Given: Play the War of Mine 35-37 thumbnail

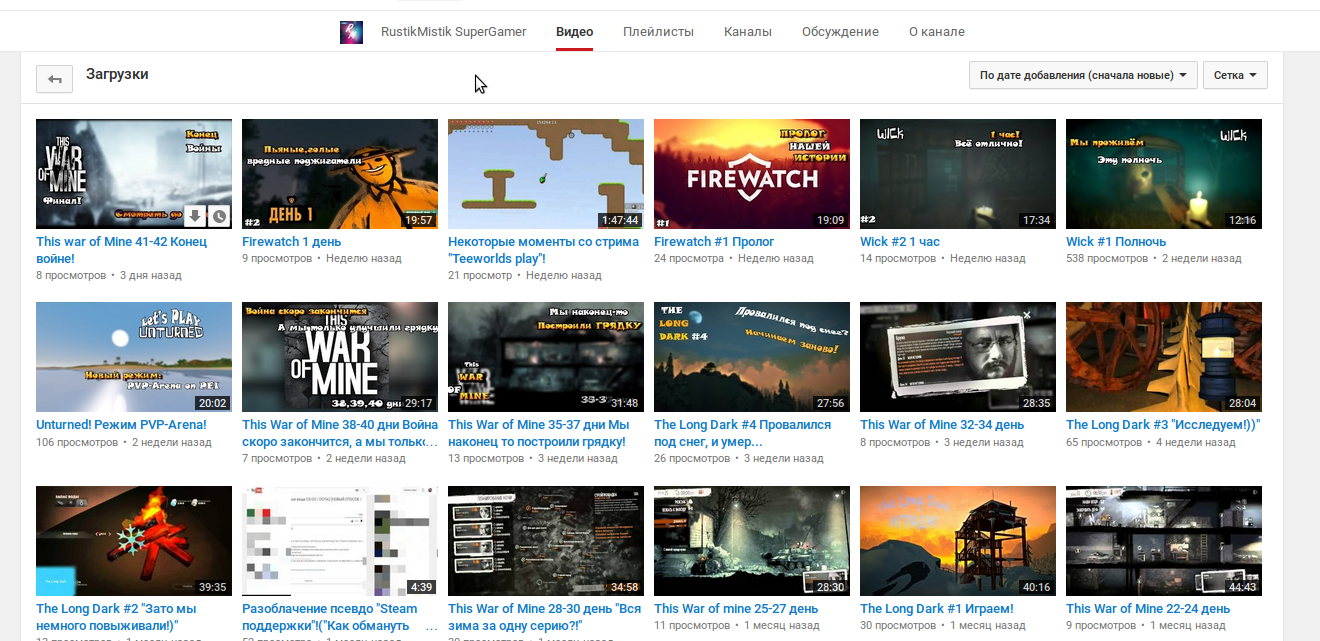Looking at the screenshot, I should 546,357.
